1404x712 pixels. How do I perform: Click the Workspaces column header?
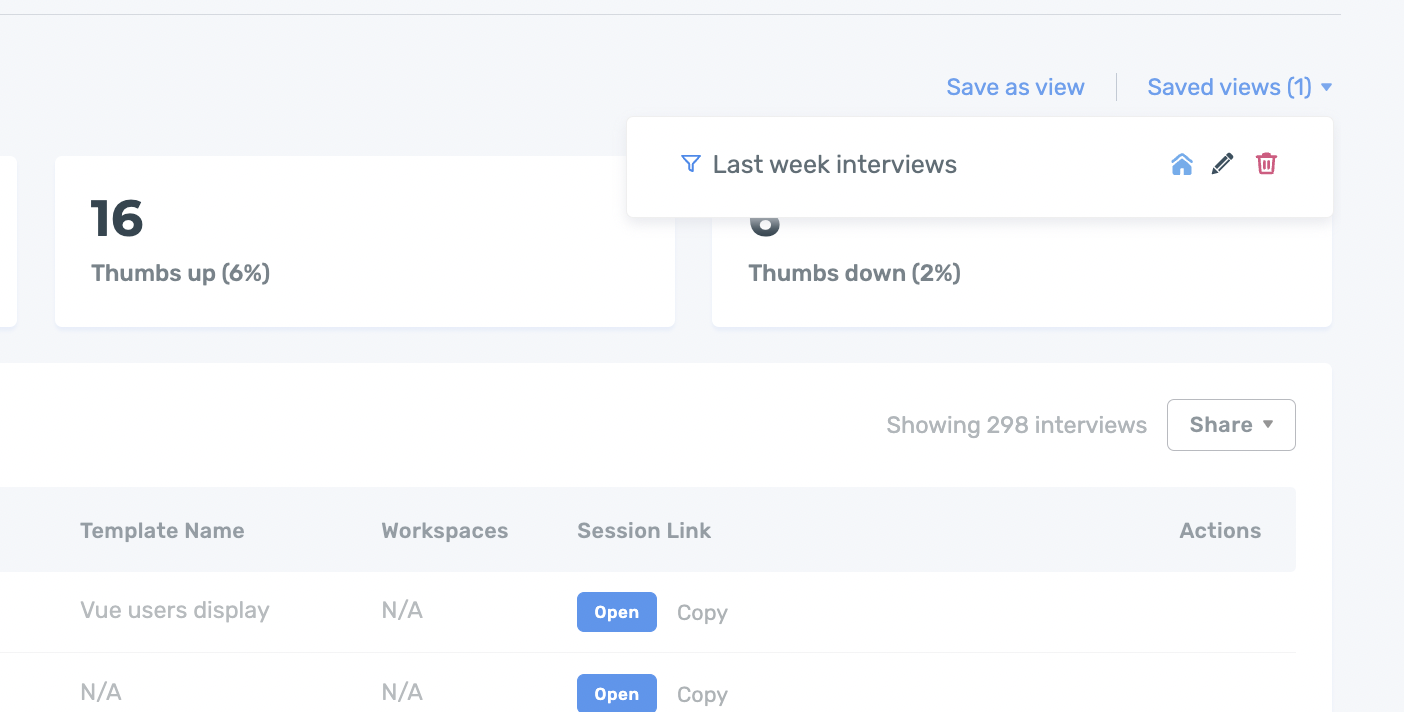click(445, 531)
